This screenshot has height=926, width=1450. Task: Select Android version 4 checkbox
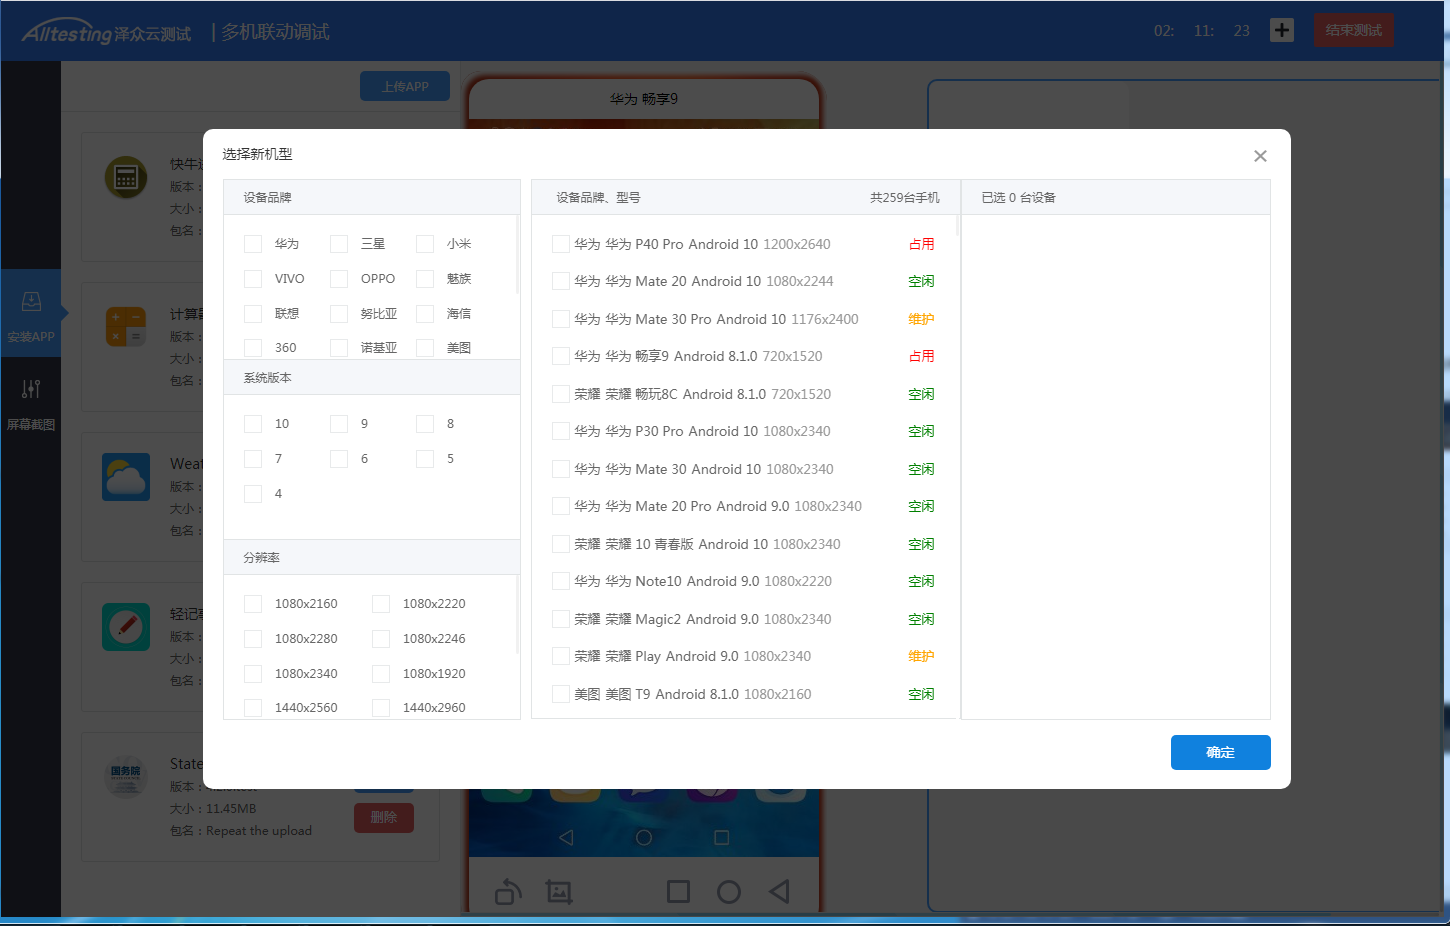253,494
